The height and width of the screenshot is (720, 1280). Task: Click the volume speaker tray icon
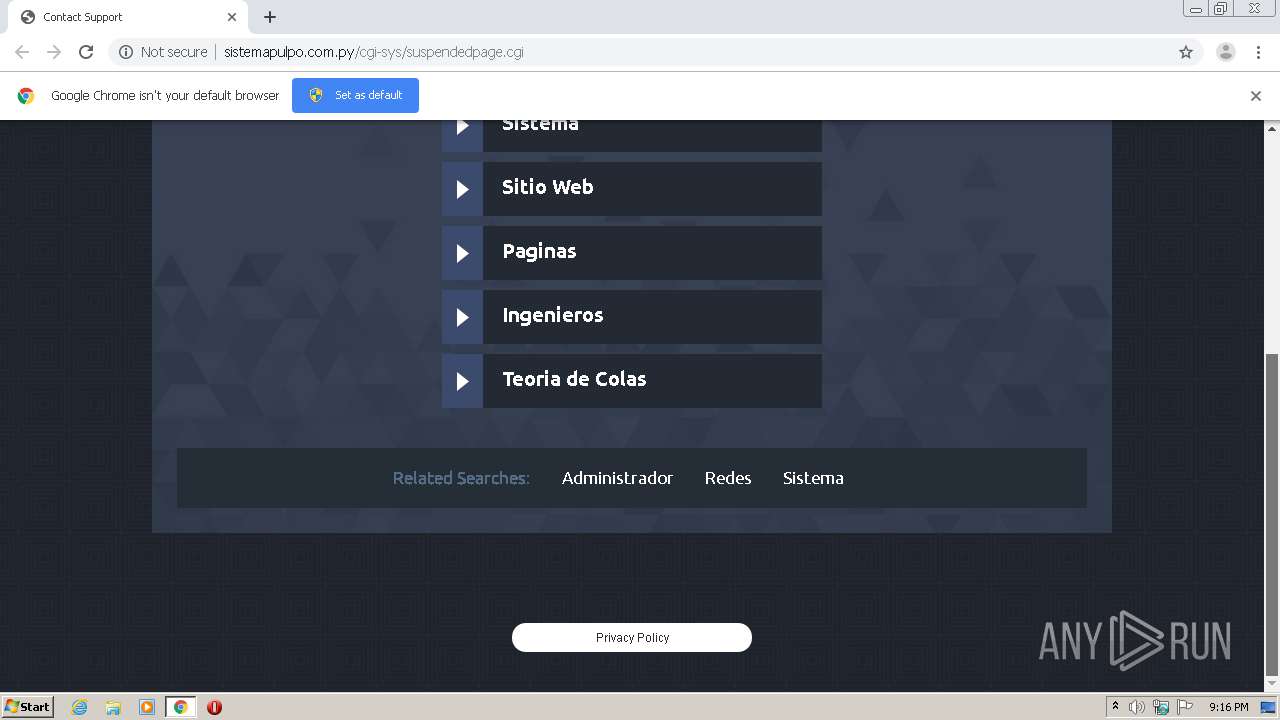coord(1137,707)
